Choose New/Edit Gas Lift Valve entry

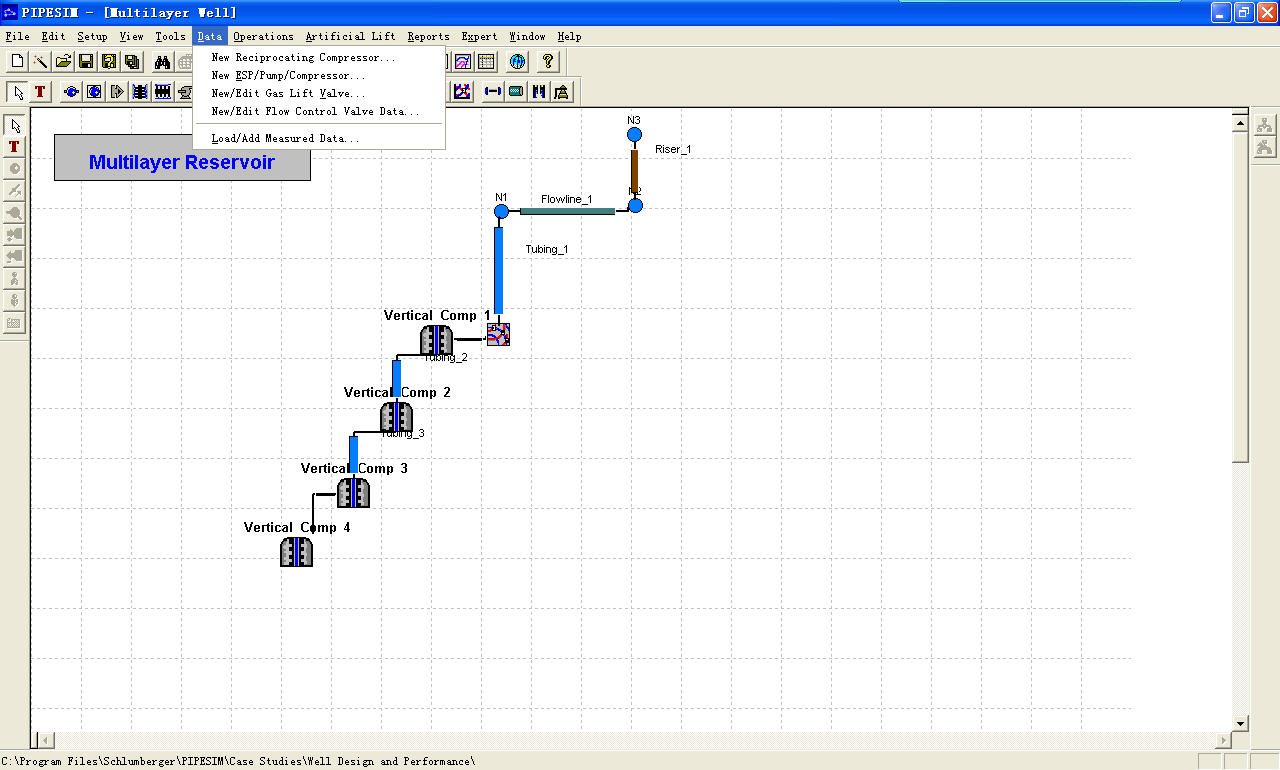[x=319, y=94]
